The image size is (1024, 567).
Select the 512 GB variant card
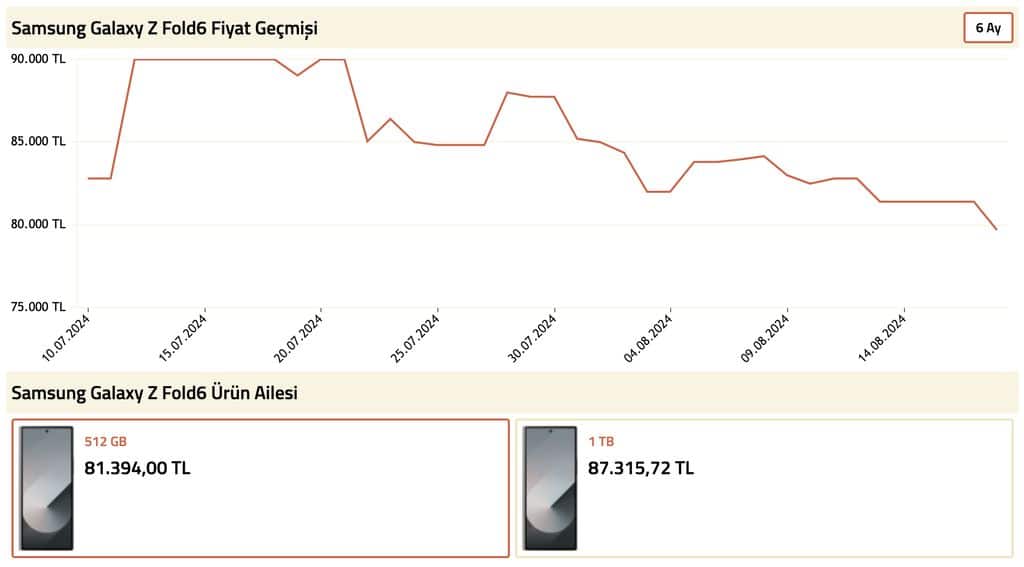click(261, 488)
